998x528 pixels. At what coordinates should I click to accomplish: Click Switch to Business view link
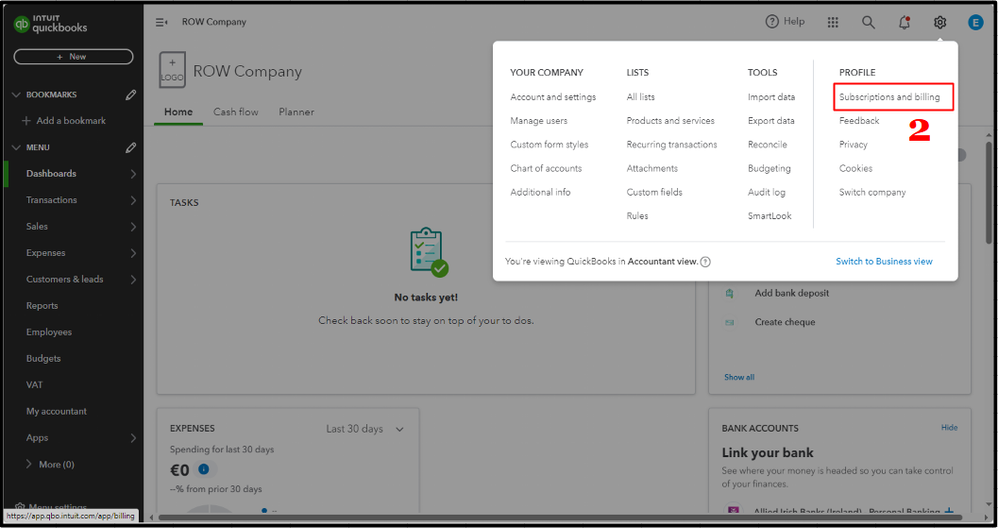[x=884, y=262]
